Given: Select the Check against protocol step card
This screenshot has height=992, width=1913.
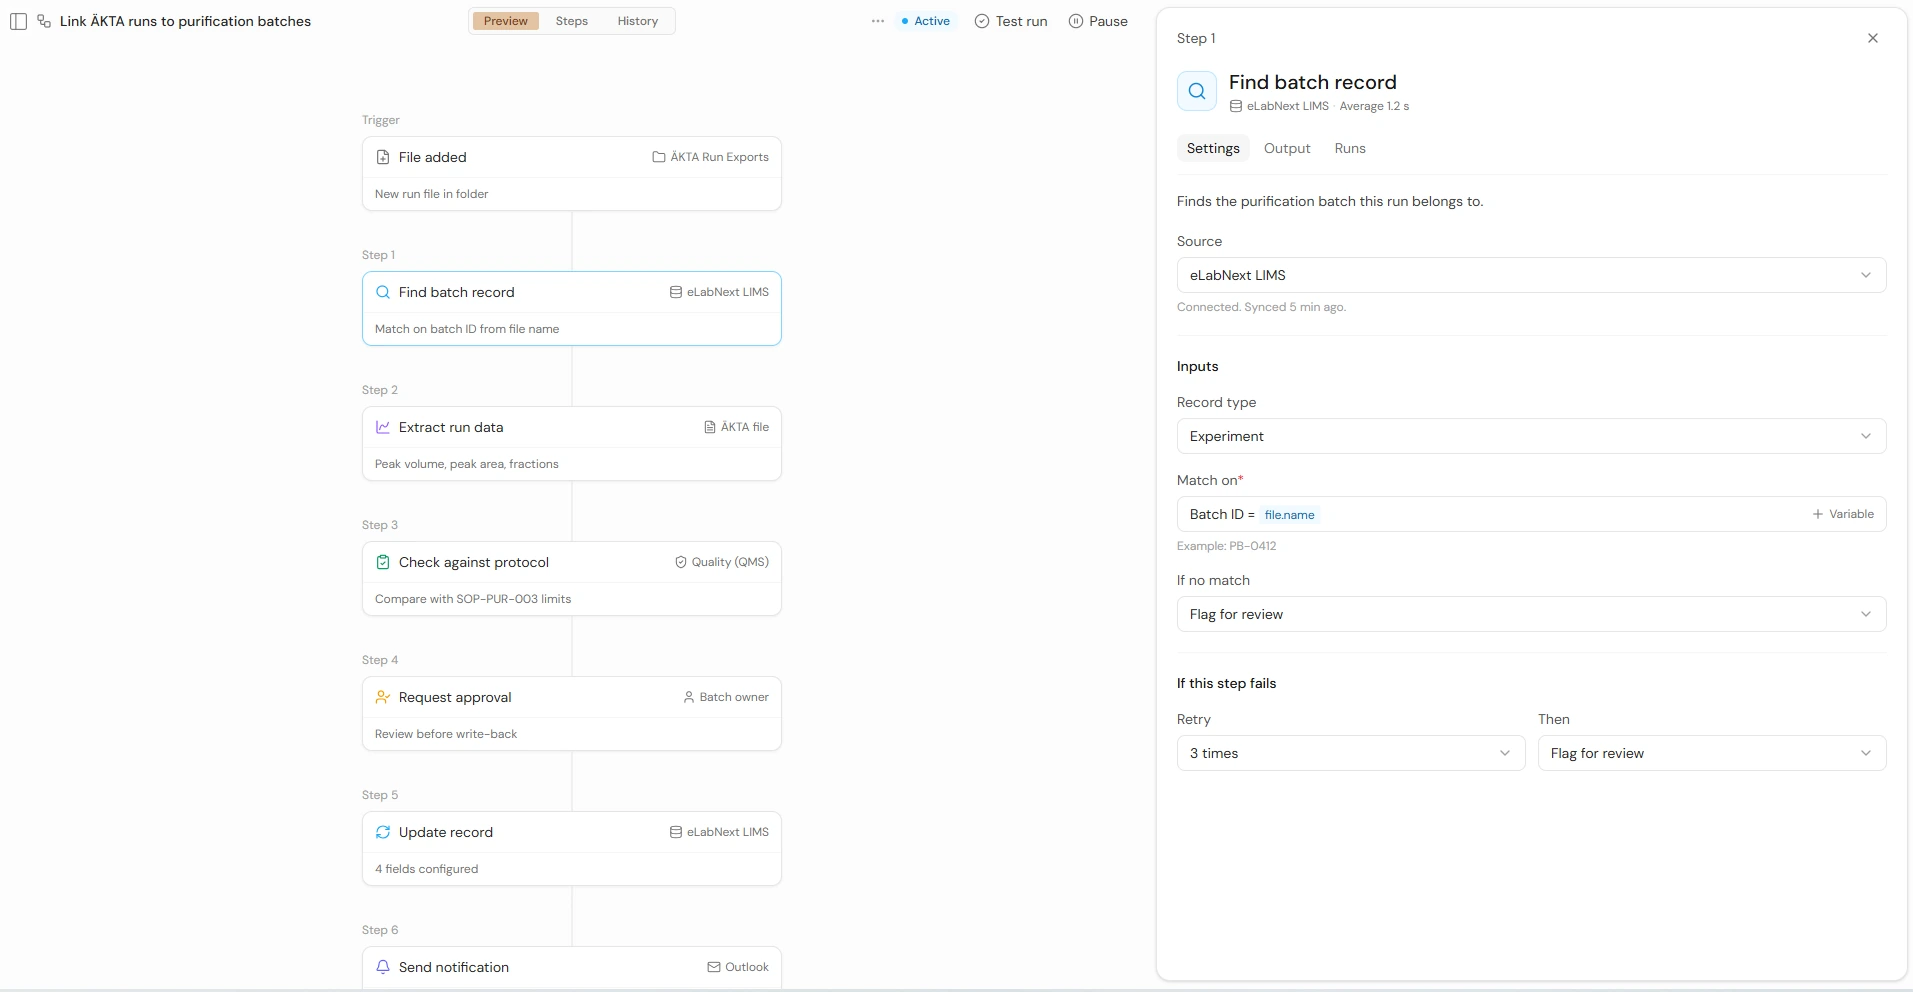Looking at the screenshot, I should point(572,579).
